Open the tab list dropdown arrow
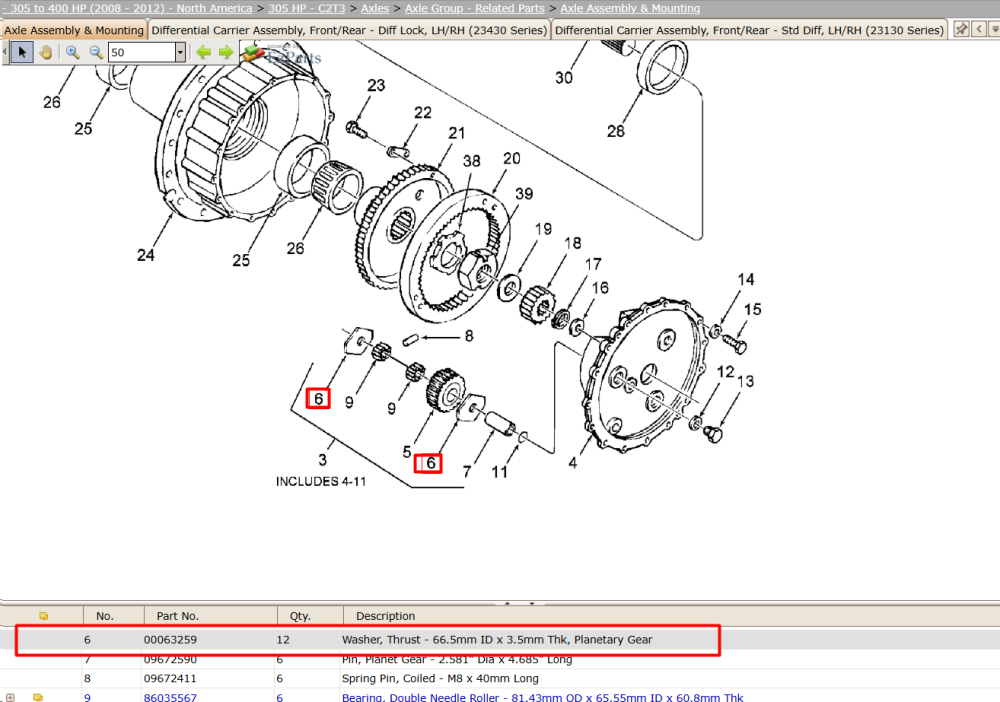 coord(994,29)
